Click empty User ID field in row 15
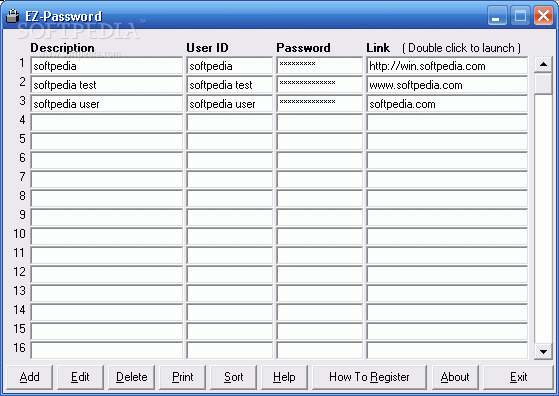Image resolution: width=559 pixels, height=396 pixels. pos(230,332)
